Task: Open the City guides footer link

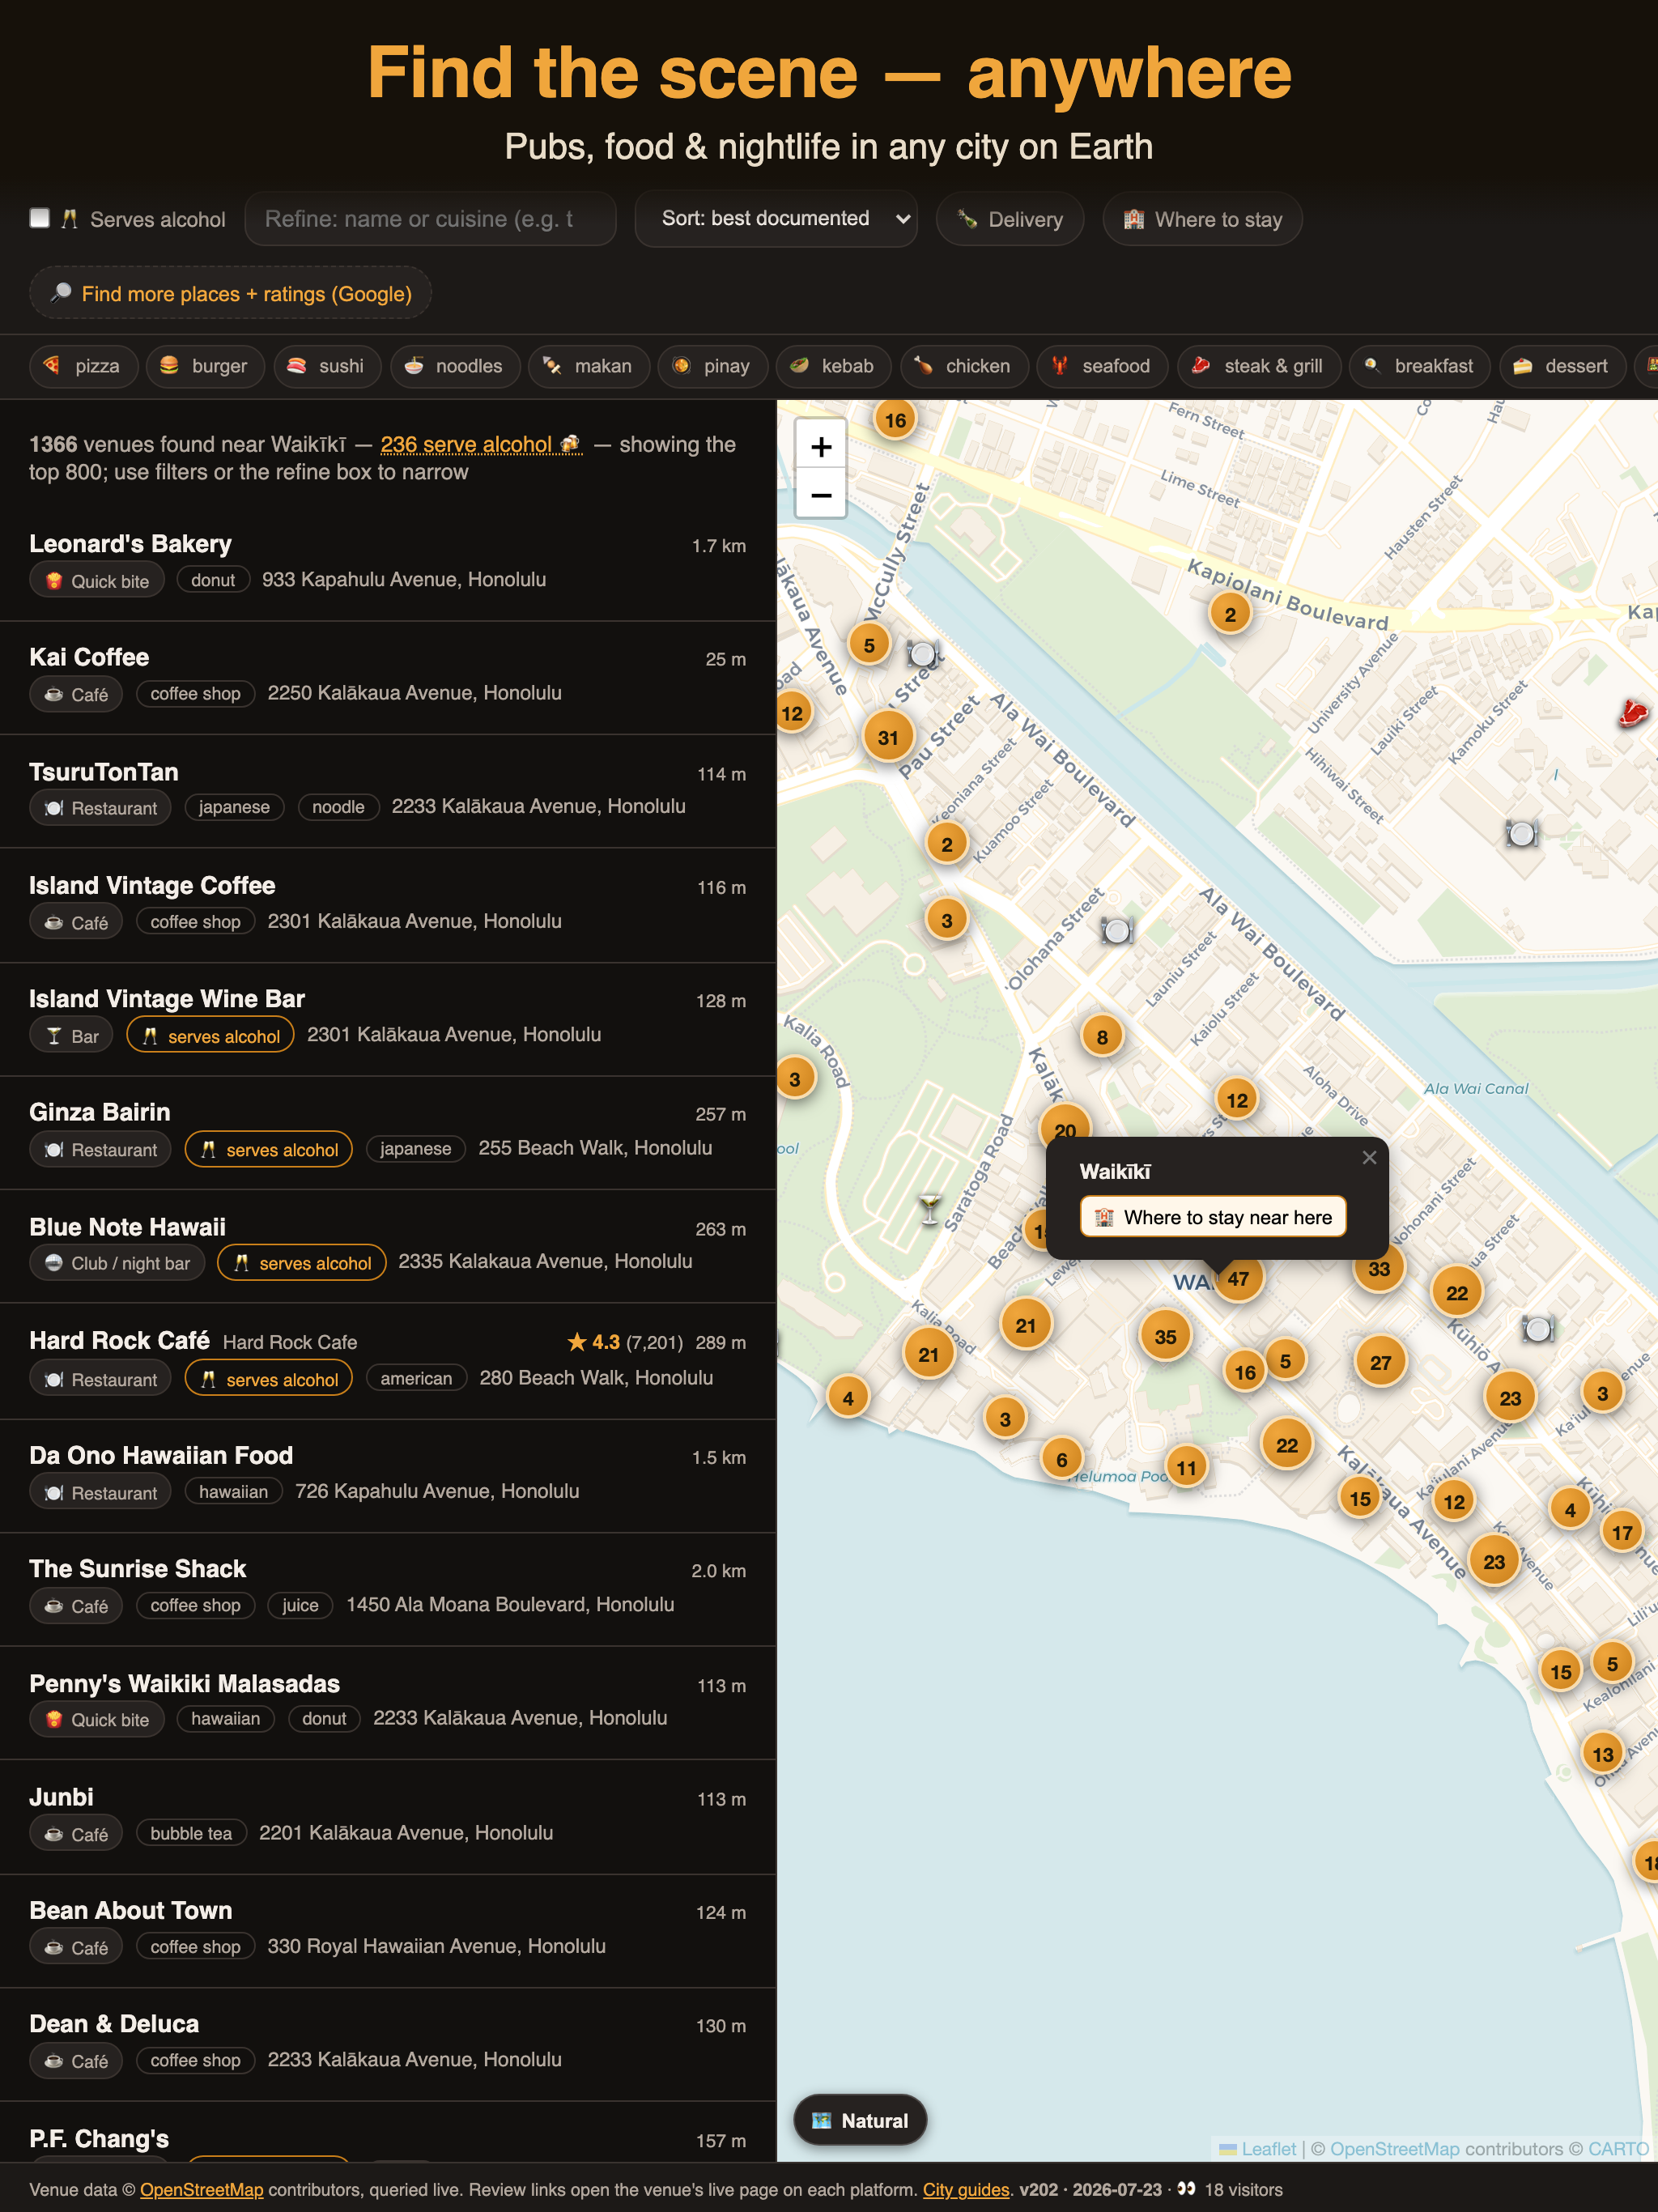Action: click(x=965, y=2189)
